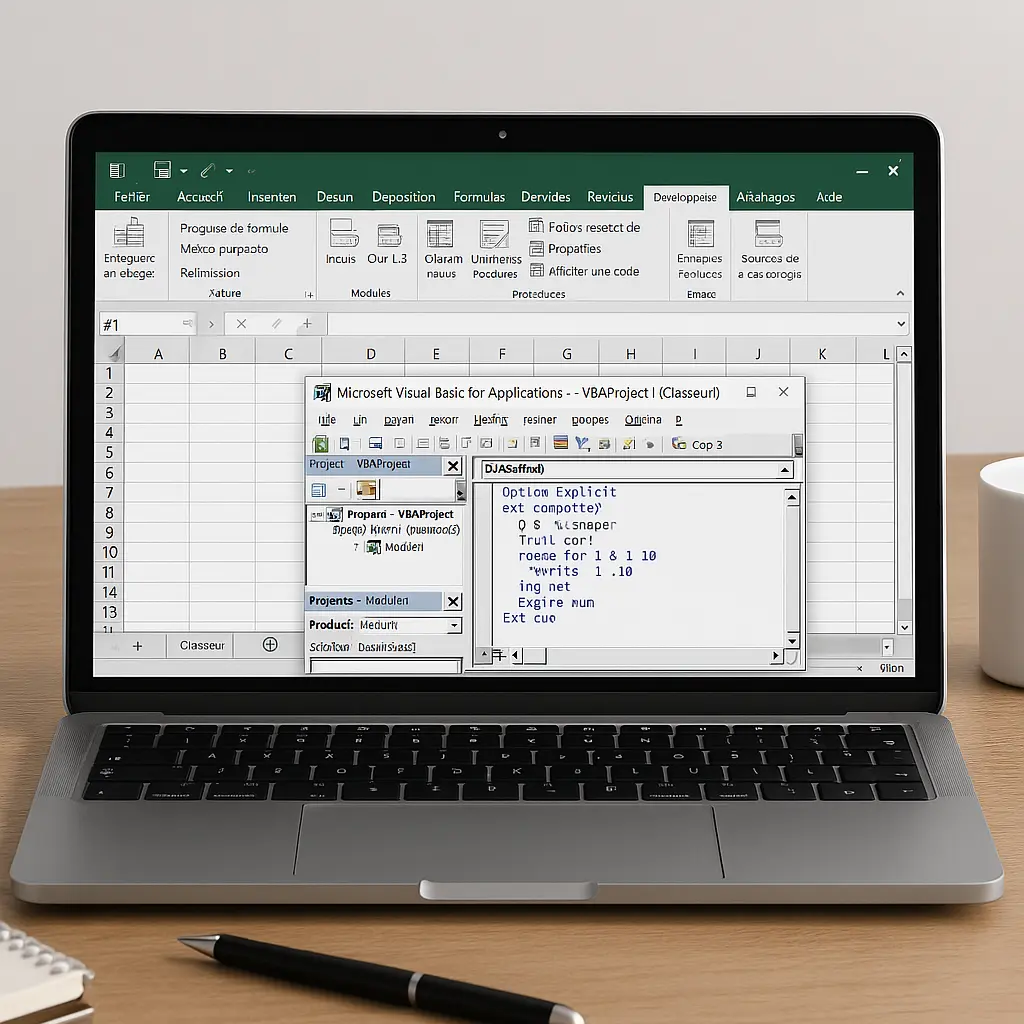Click the view code icon in Project pane
Screen dimensions: 1024x1024
point(319,489)
